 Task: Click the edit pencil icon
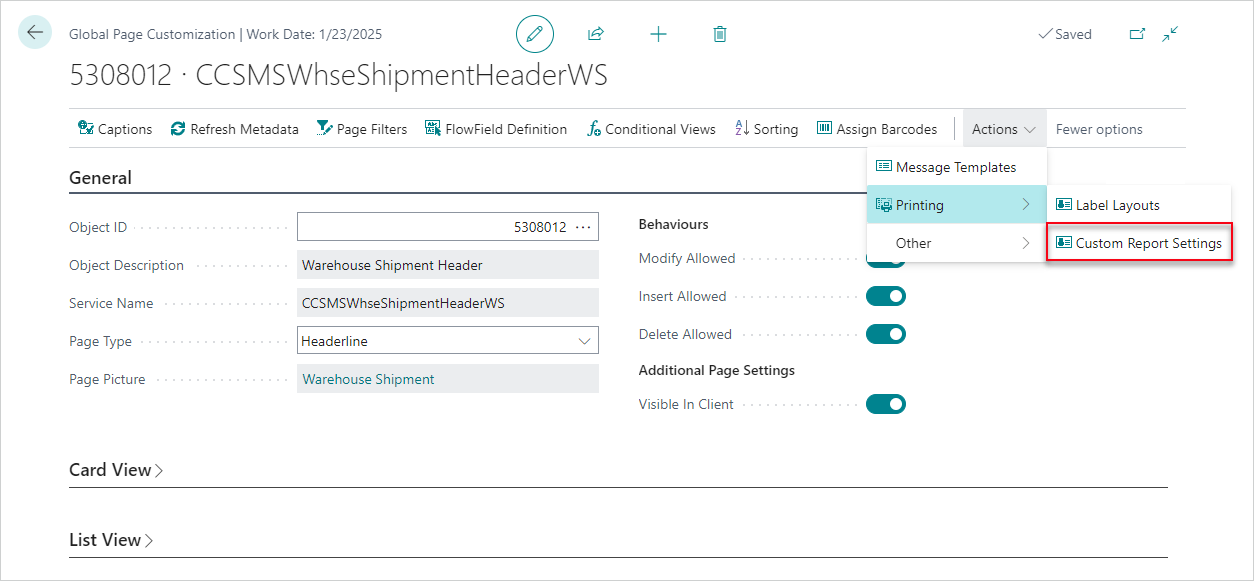point(535,33)
